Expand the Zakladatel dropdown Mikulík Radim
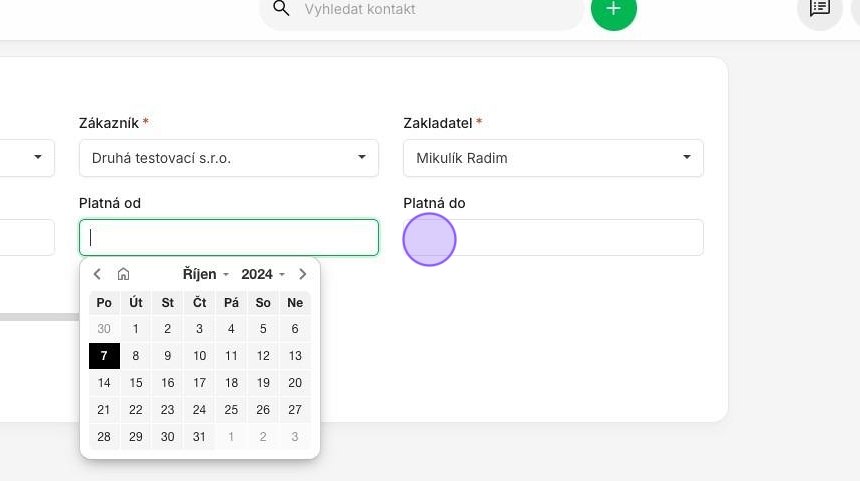Viewport: 860px width, 481px height. pyautogui.click(x=553, y=158)
